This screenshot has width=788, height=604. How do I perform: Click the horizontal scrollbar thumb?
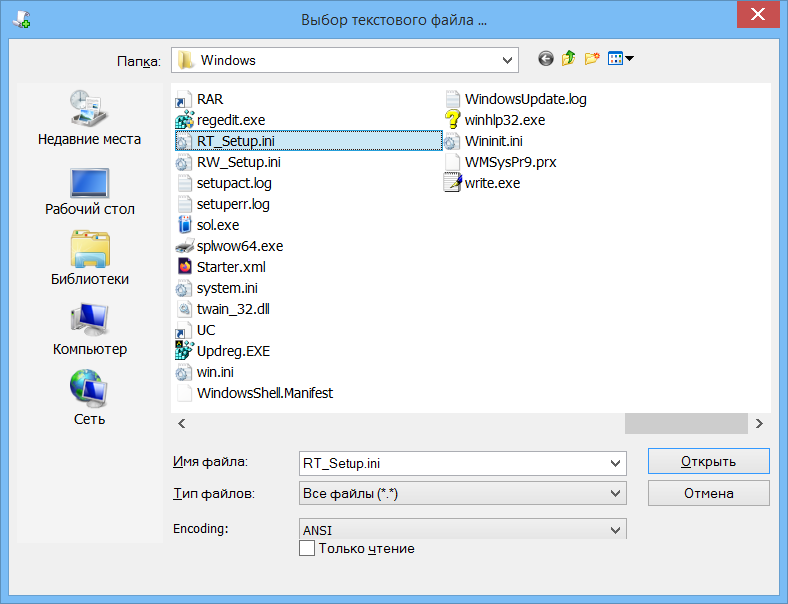point(686,424)
